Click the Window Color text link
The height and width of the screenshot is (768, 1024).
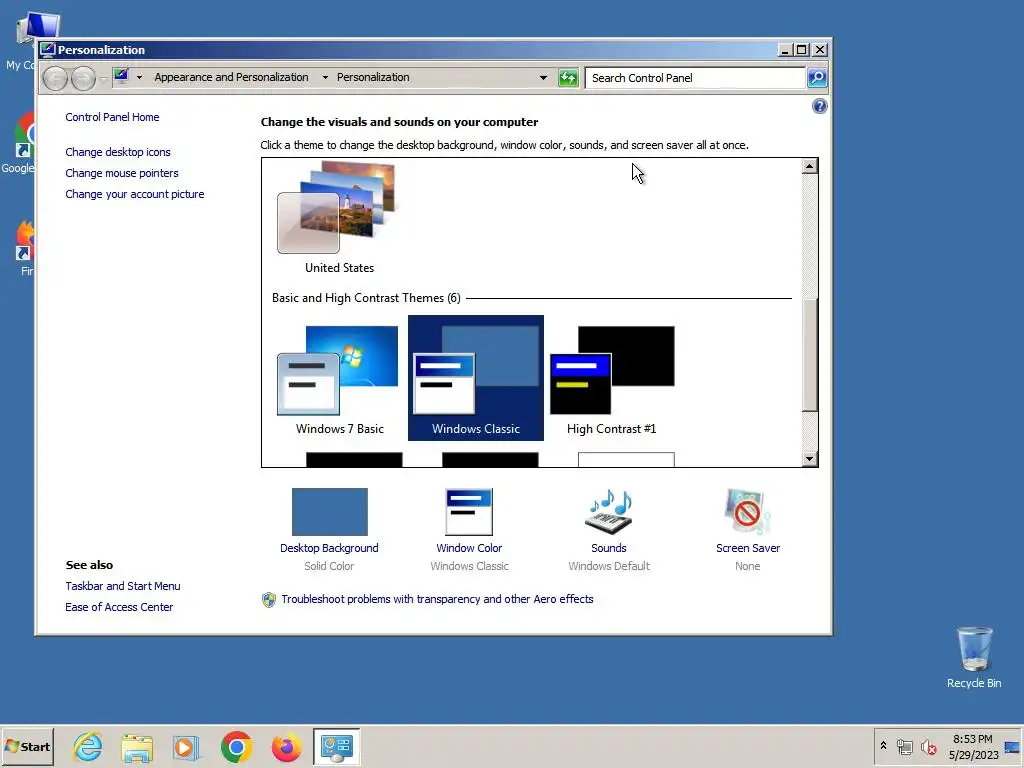click(469, 548)
